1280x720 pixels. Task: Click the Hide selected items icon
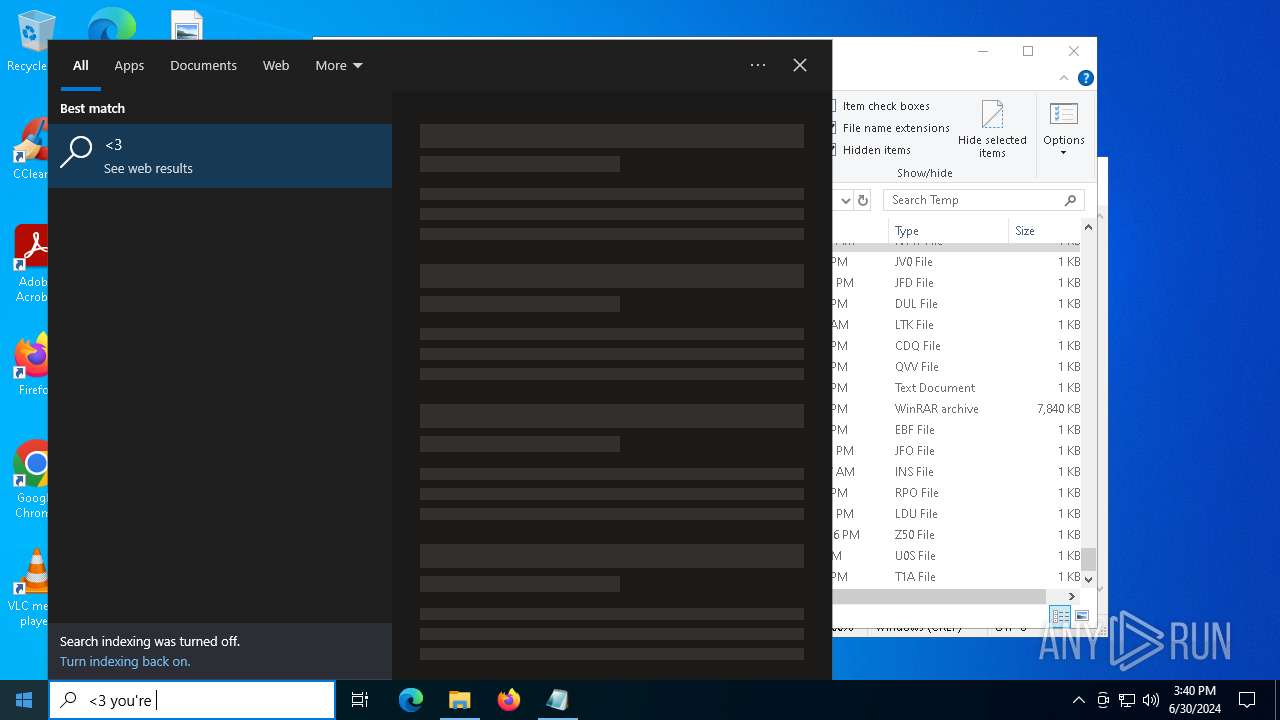point(992,128)
